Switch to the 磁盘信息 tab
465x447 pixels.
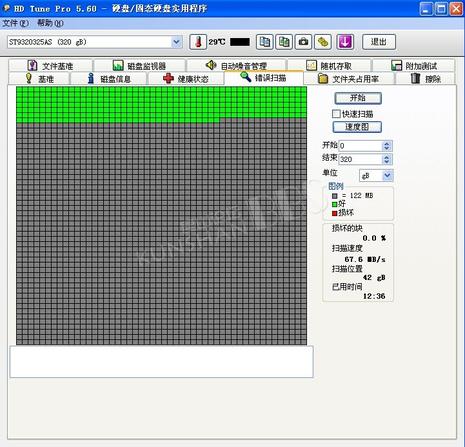point(109,79)
